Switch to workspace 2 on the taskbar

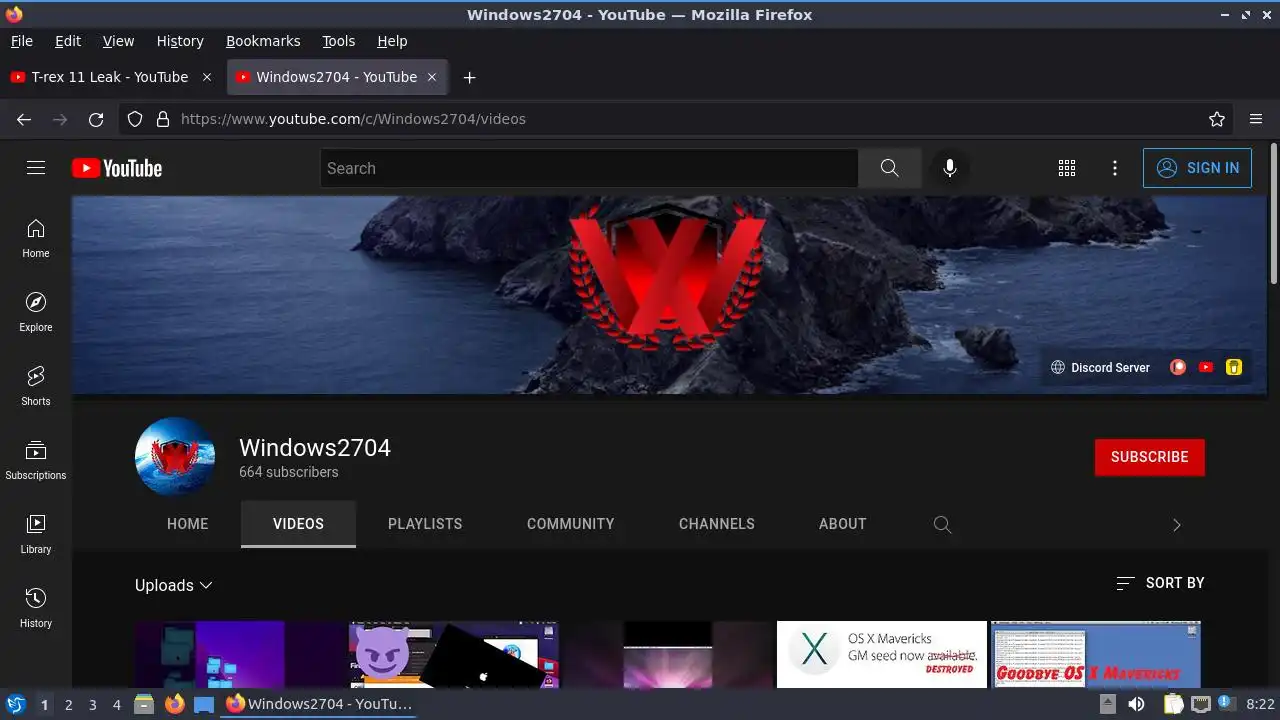(x=68, y=704)
